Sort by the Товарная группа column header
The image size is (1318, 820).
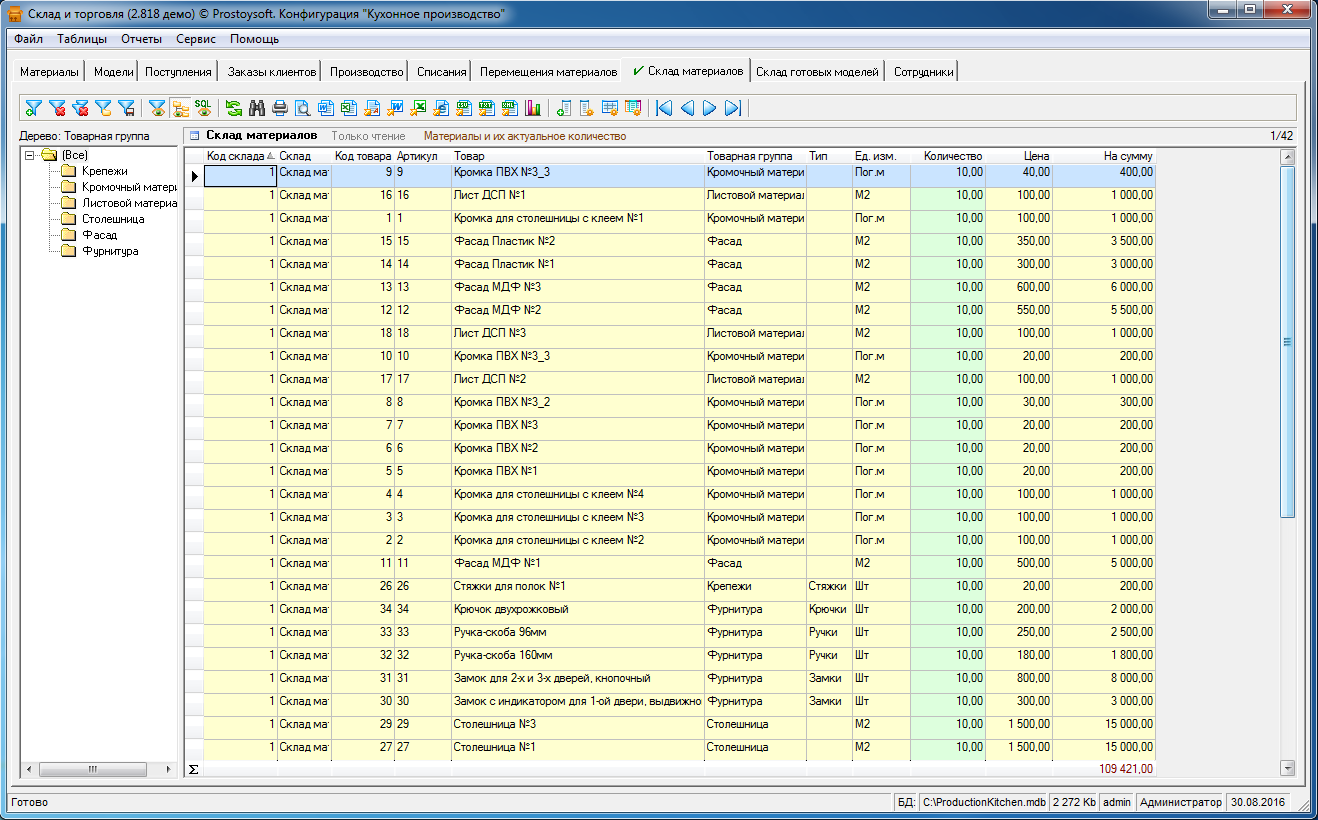pyautogui.click(x=749, y=156)
